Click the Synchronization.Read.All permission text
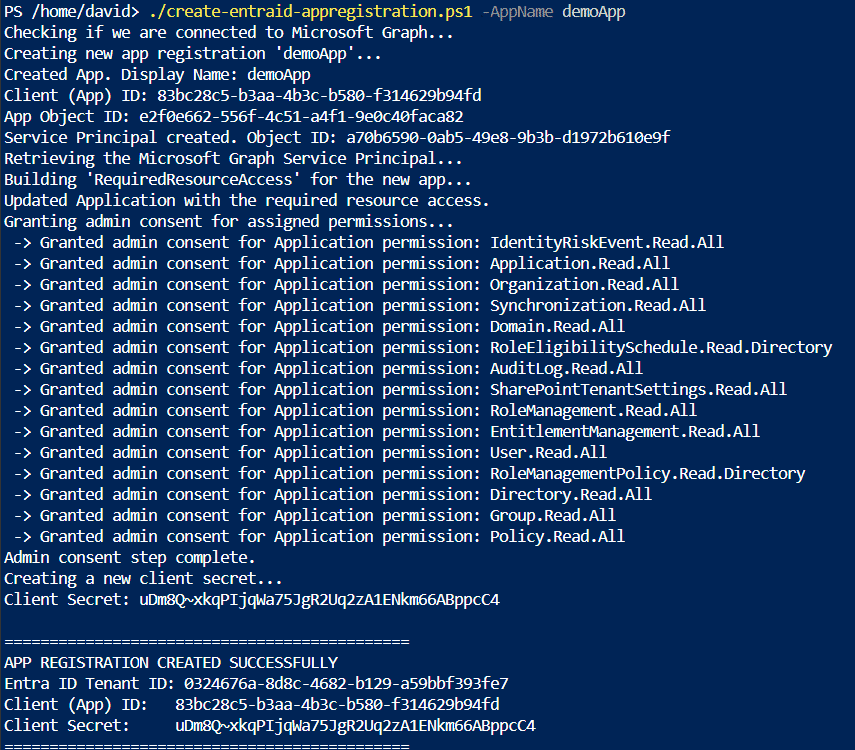The width and height of the screenshot is (855, 750). tap(597, 305)
